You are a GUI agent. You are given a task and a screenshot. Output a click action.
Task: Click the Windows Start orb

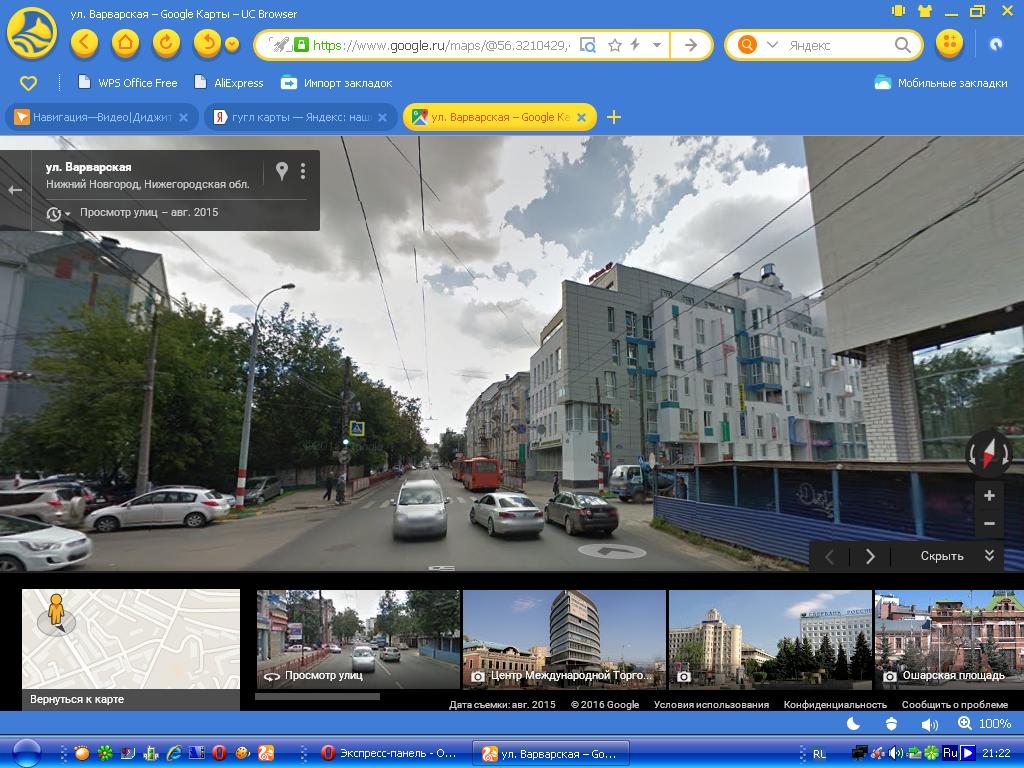click(x=26, y=753)
